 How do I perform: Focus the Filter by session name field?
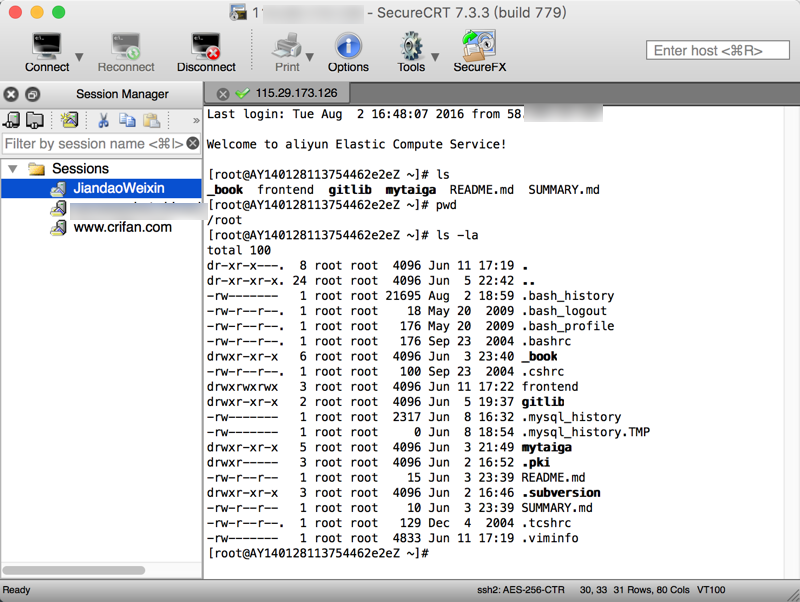[94, 144]
